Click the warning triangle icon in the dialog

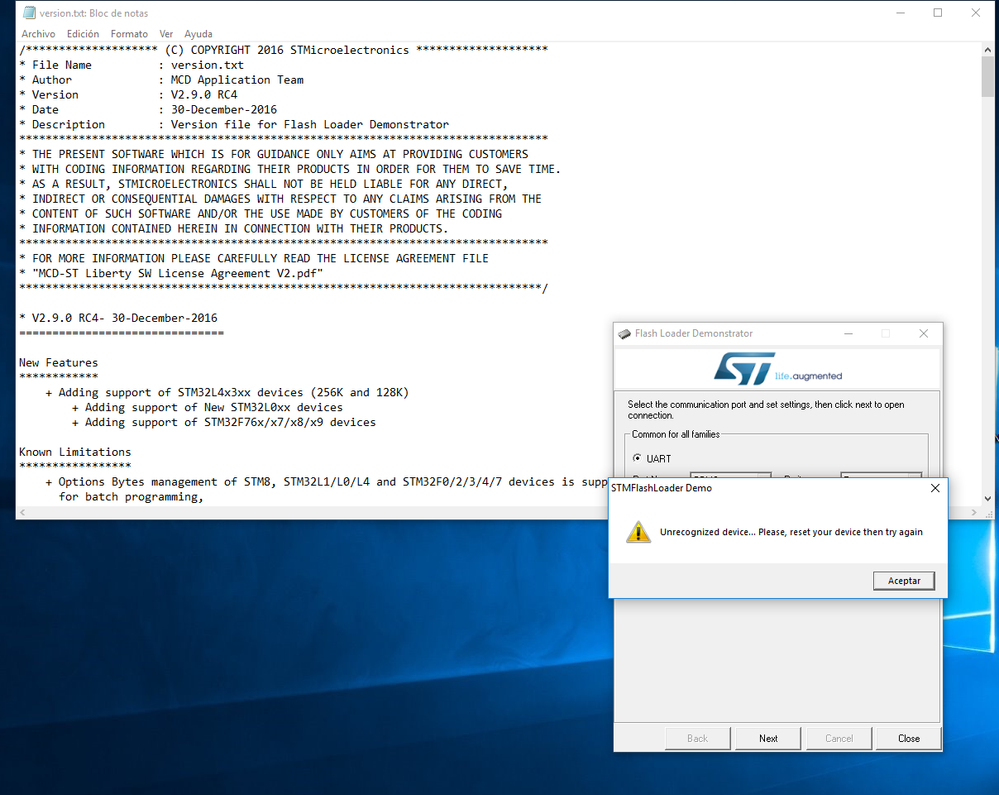pos(638,532)
